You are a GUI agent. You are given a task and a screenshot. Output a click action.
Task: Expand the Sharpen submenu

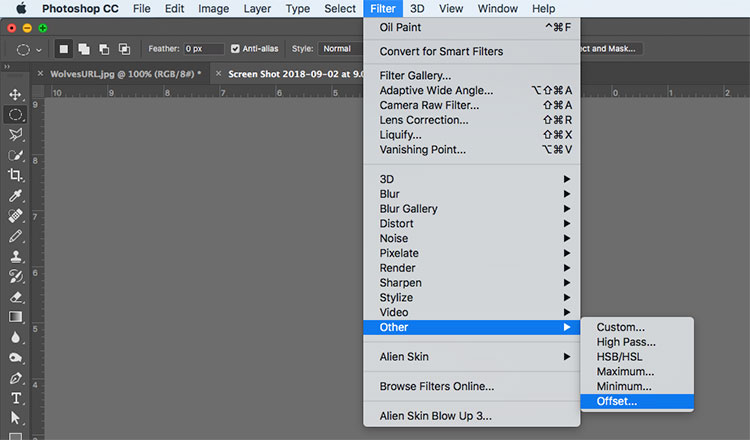tap(472, 283)
